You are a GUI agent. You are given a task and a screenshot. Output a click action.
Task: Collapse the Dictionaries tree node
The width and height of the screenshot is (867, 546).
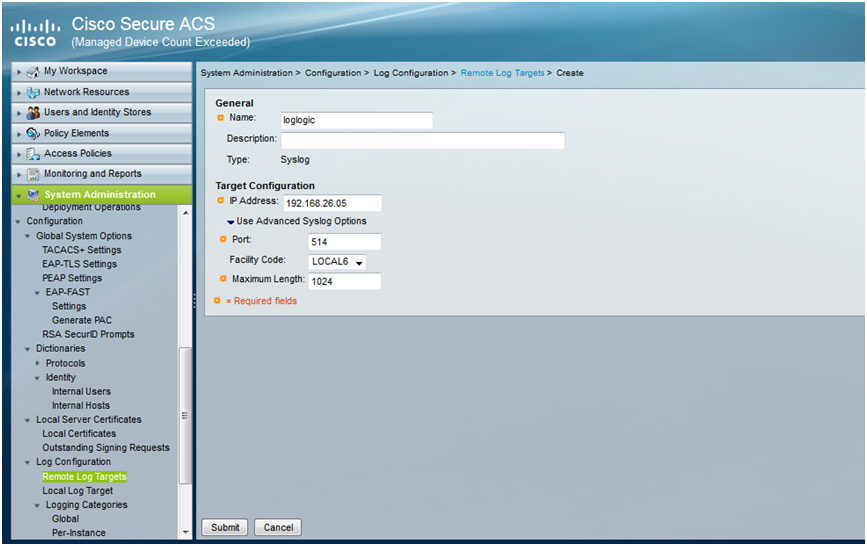coord(28,349)
